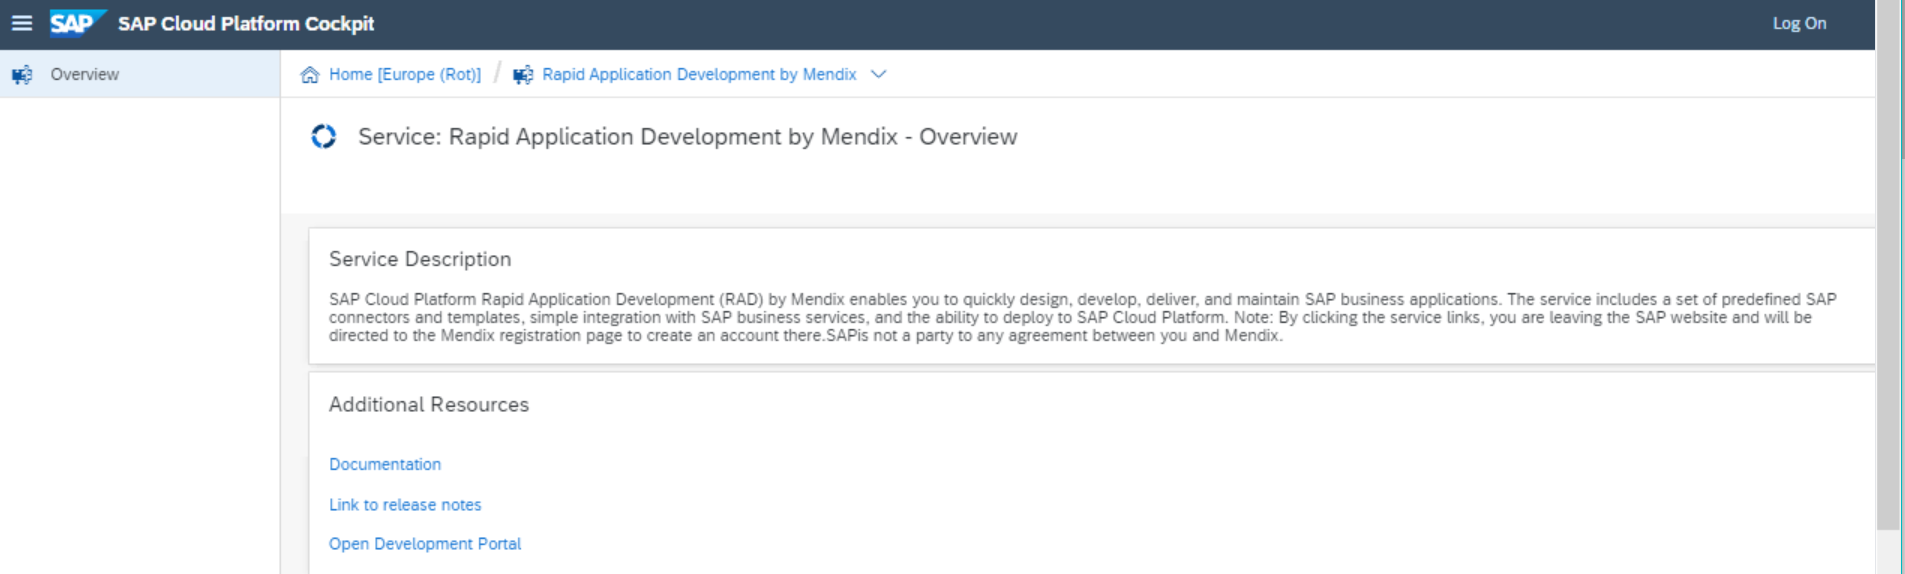Click the SAP logo
The image size is (1905, 574).
click(x=77, y=23)
